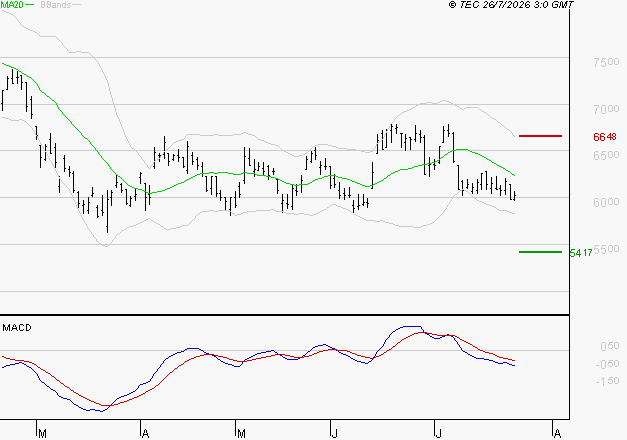Screen dimensions: 627x440
Task: Select the 6648 resistance price label
Action: (x=605, y=137)
